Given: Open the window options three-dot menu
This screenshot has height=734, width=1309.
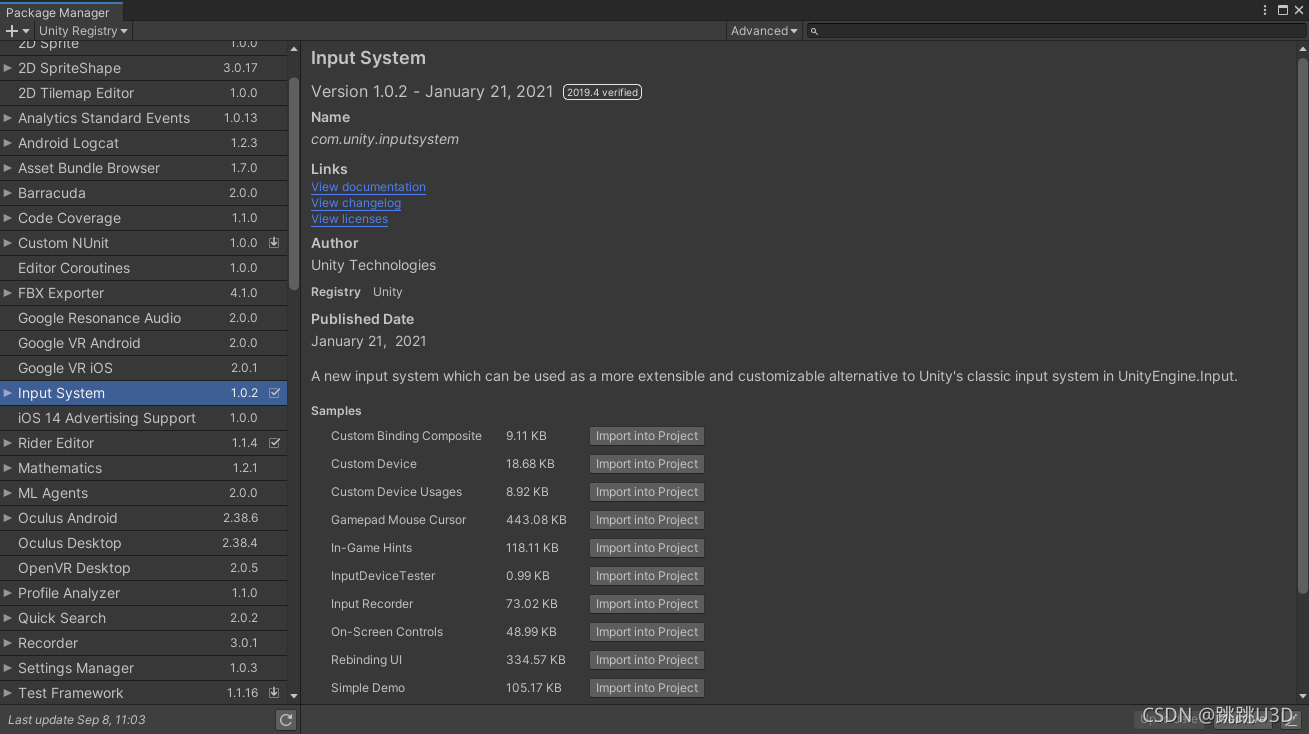Looking at the screenshot, I should coord(1266,10).
